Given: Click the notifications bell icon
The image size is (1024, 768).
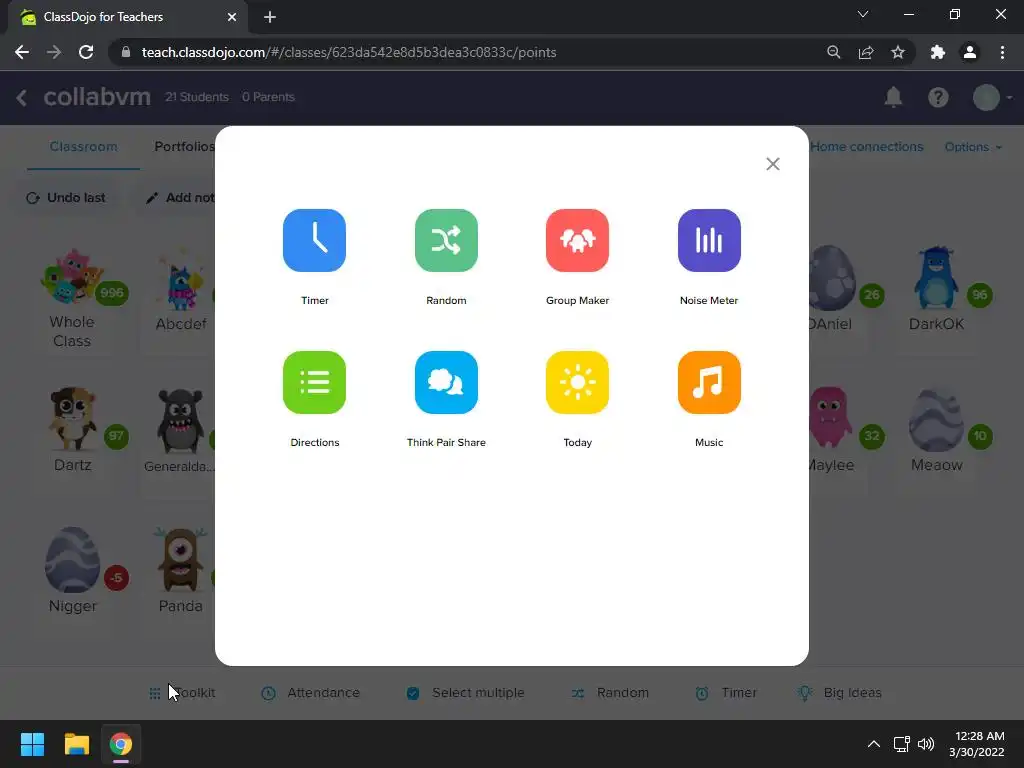Looking at the screenshot, I should (893, 97).
